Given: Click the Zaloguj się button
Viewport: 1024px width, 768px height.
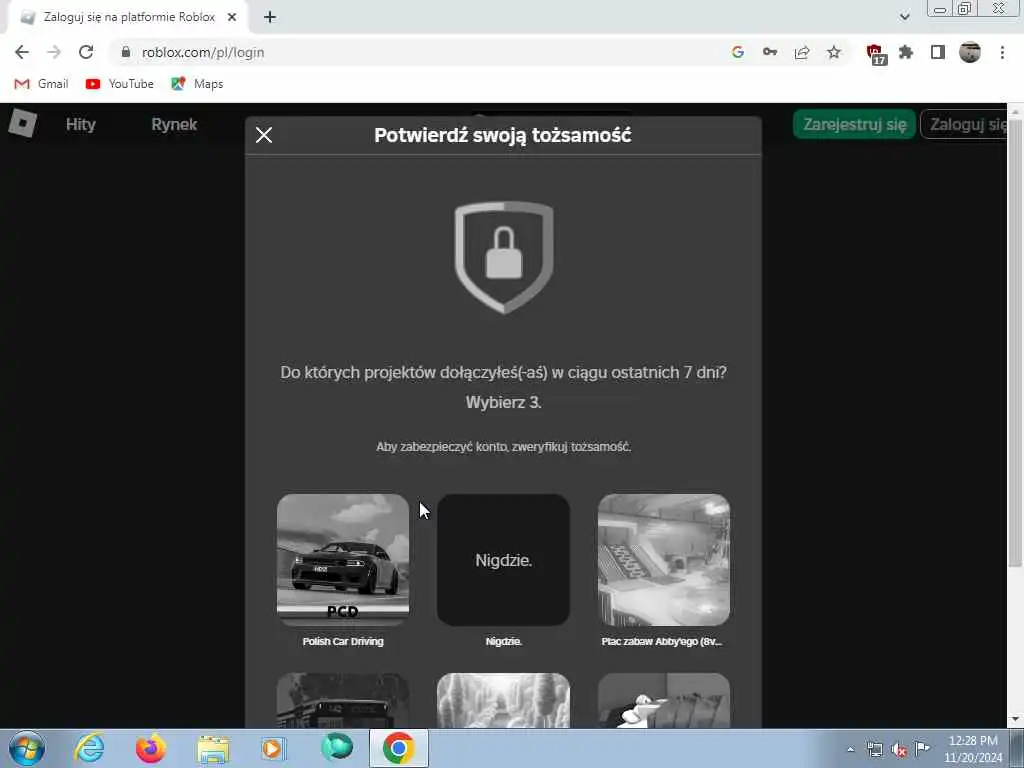Looking at the screenshot, I should tap(964, 124).
